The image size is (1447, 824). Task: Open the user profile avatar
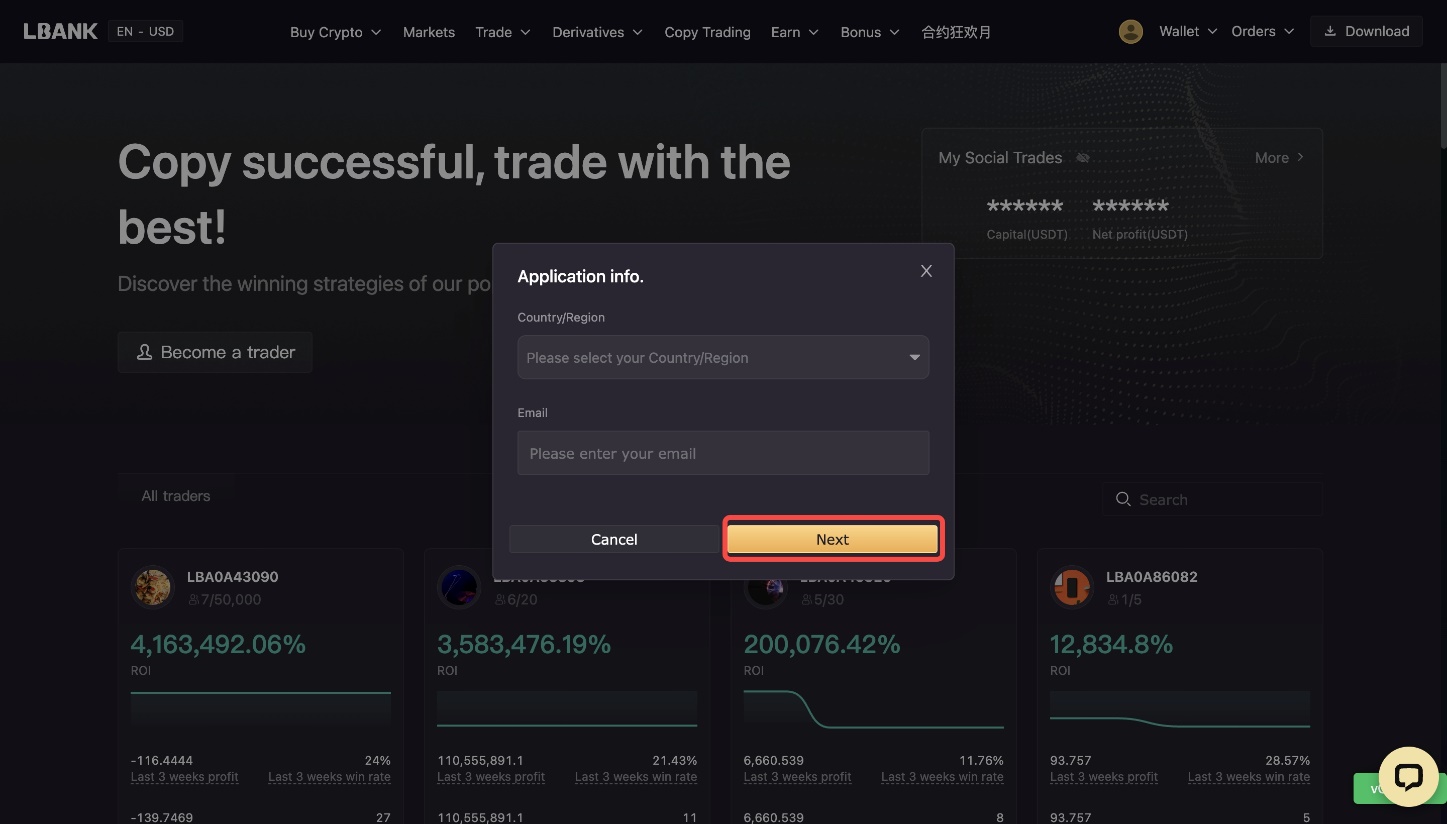pos(1130,32)
